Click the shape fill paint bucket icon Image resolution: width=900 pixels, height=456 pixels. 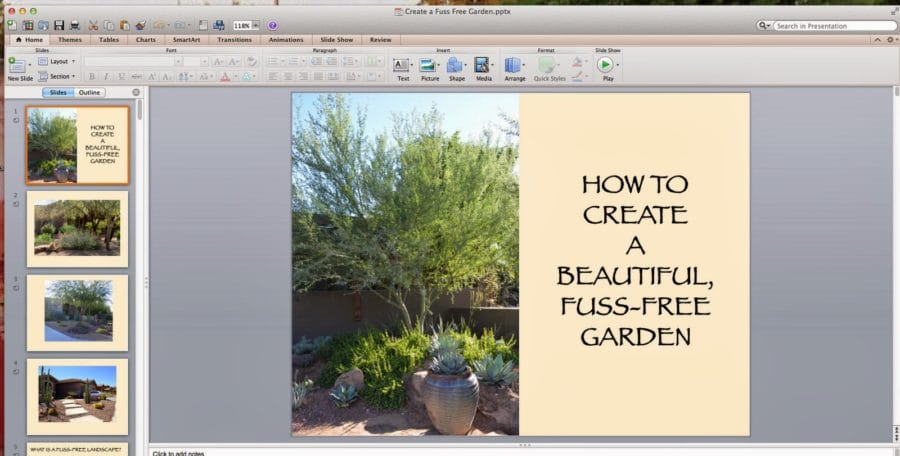click(x=577, y=61)
